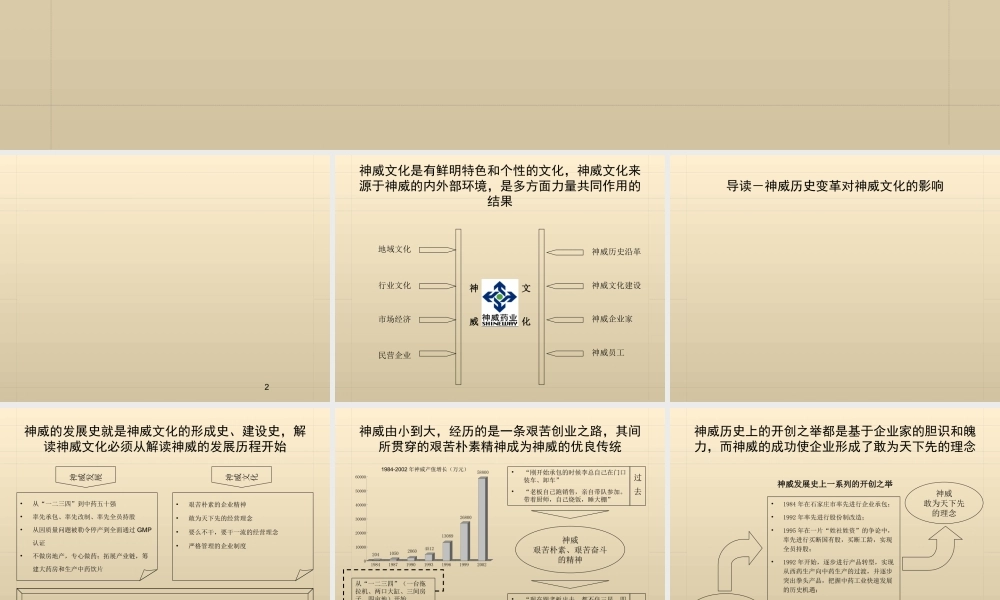The height and width of the screenshot is (600, 1000).
Task: Click the 过去 label on the chart slide
Action: coord(636,486)
